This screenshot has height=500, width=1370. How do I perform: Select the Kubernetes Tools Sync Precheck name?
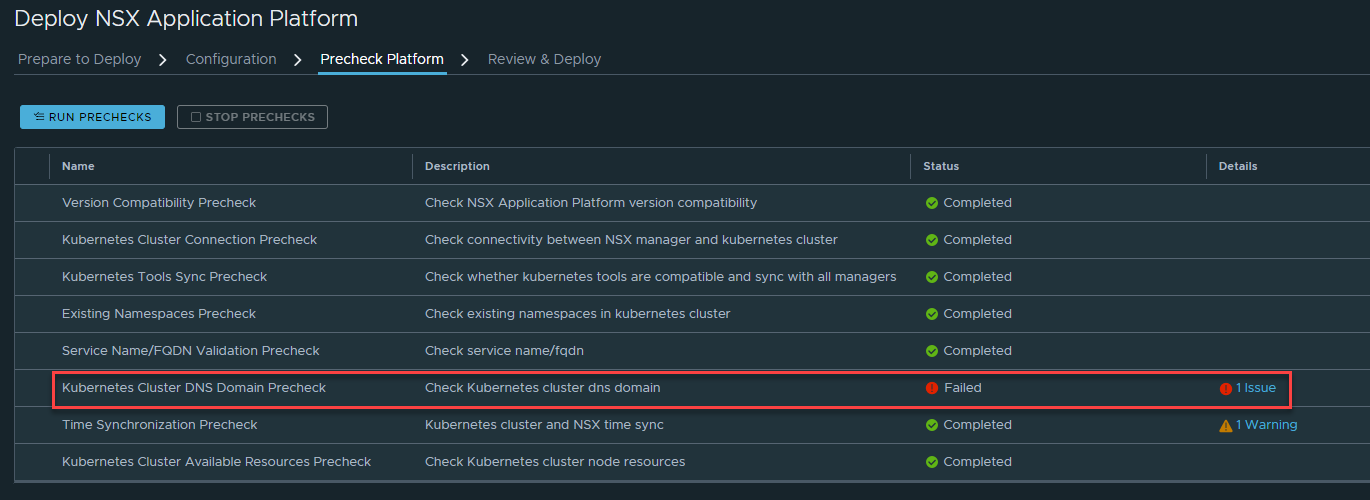[x=165, y=277]
